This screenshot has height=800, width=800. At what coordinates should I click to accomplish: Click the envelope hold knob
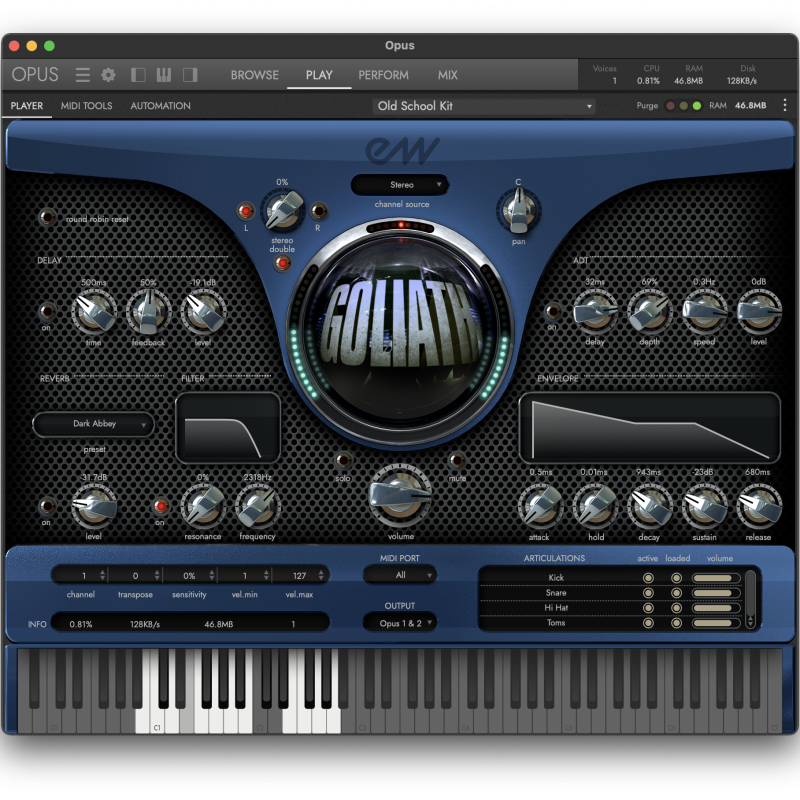coord(595,507)
